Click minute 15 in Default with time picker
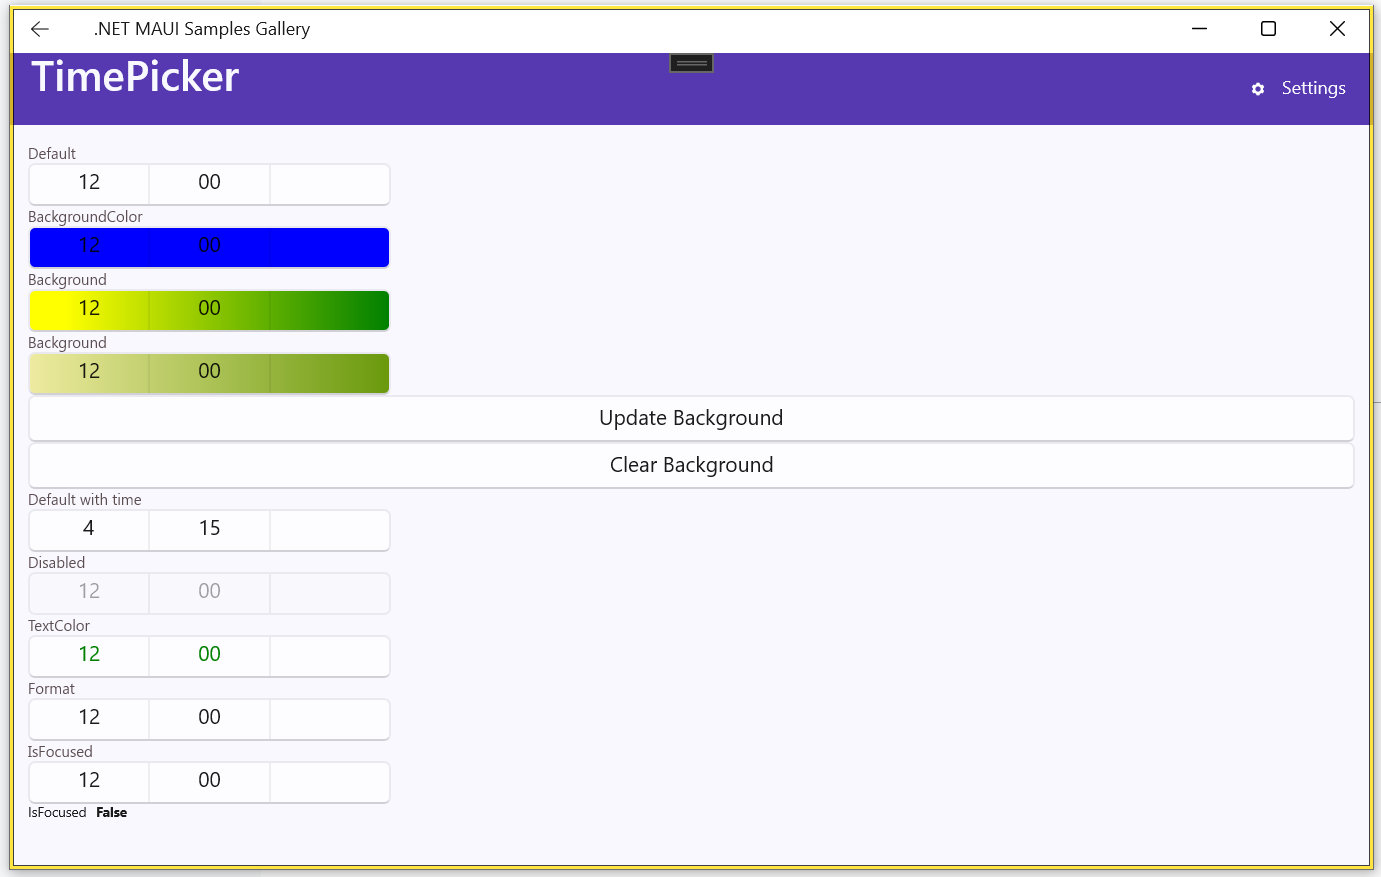Screen dimensions: 1381x877 209,529
